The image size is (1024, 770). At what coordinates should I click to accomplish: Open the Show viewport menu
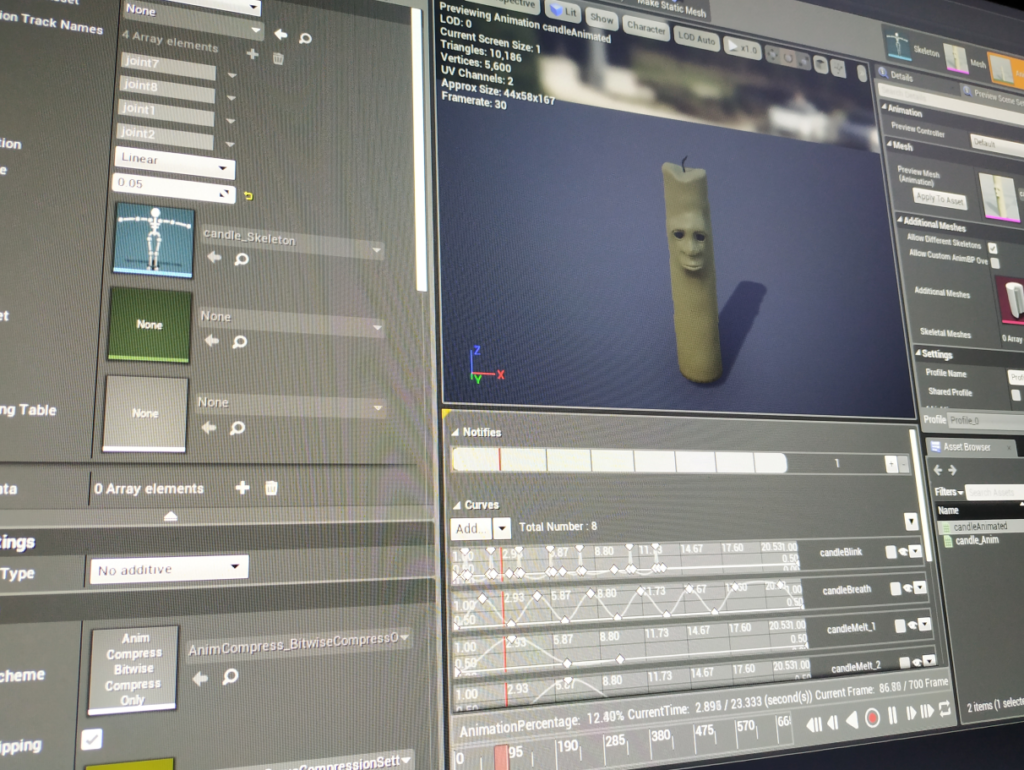(601, 19)
